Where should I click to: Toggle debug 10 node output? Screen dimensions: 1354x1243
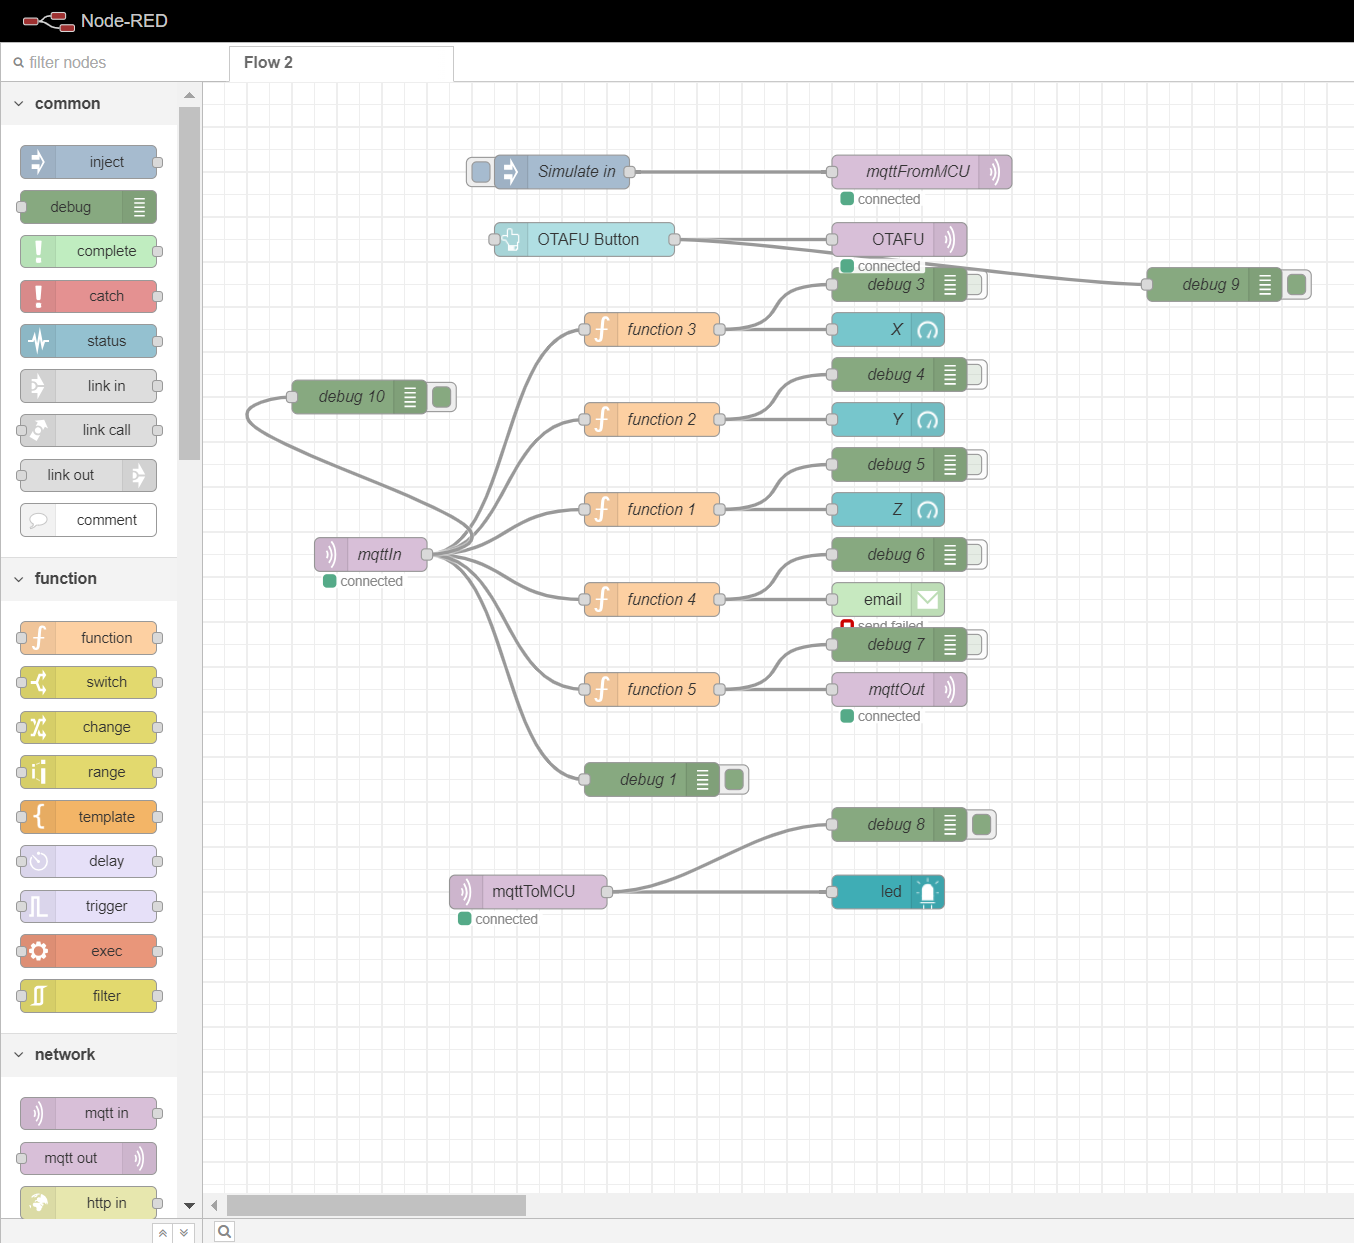[x=442, y=397]
